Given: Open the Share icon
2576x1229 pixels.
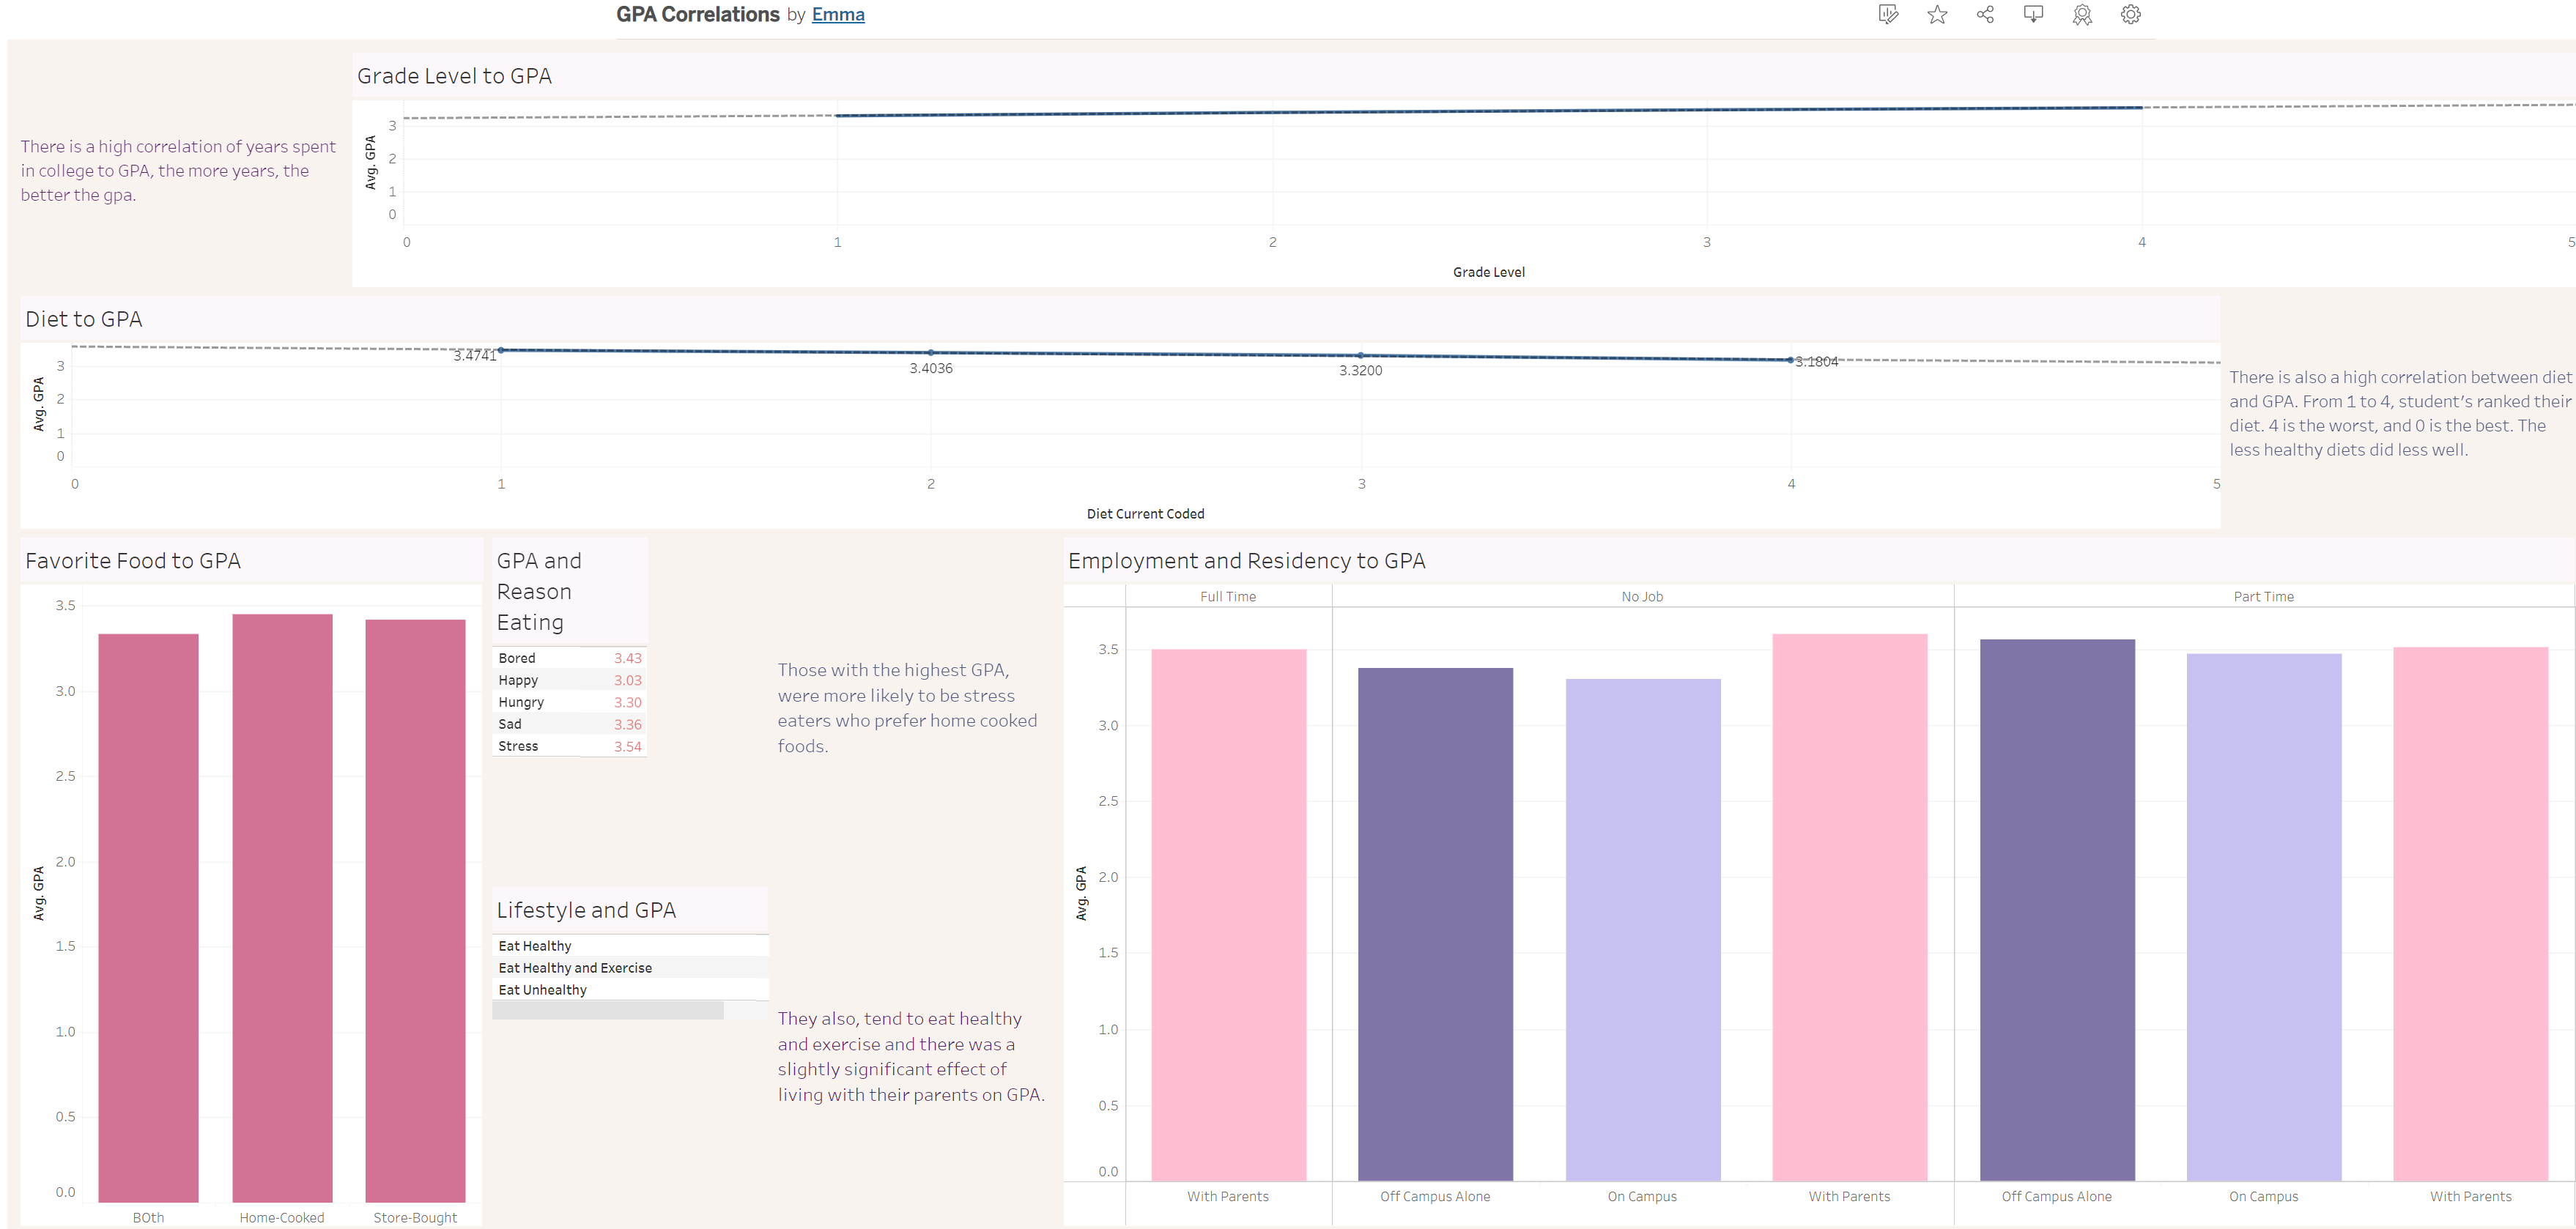Looking at the screenshot, I should [x=1985, y=15].
